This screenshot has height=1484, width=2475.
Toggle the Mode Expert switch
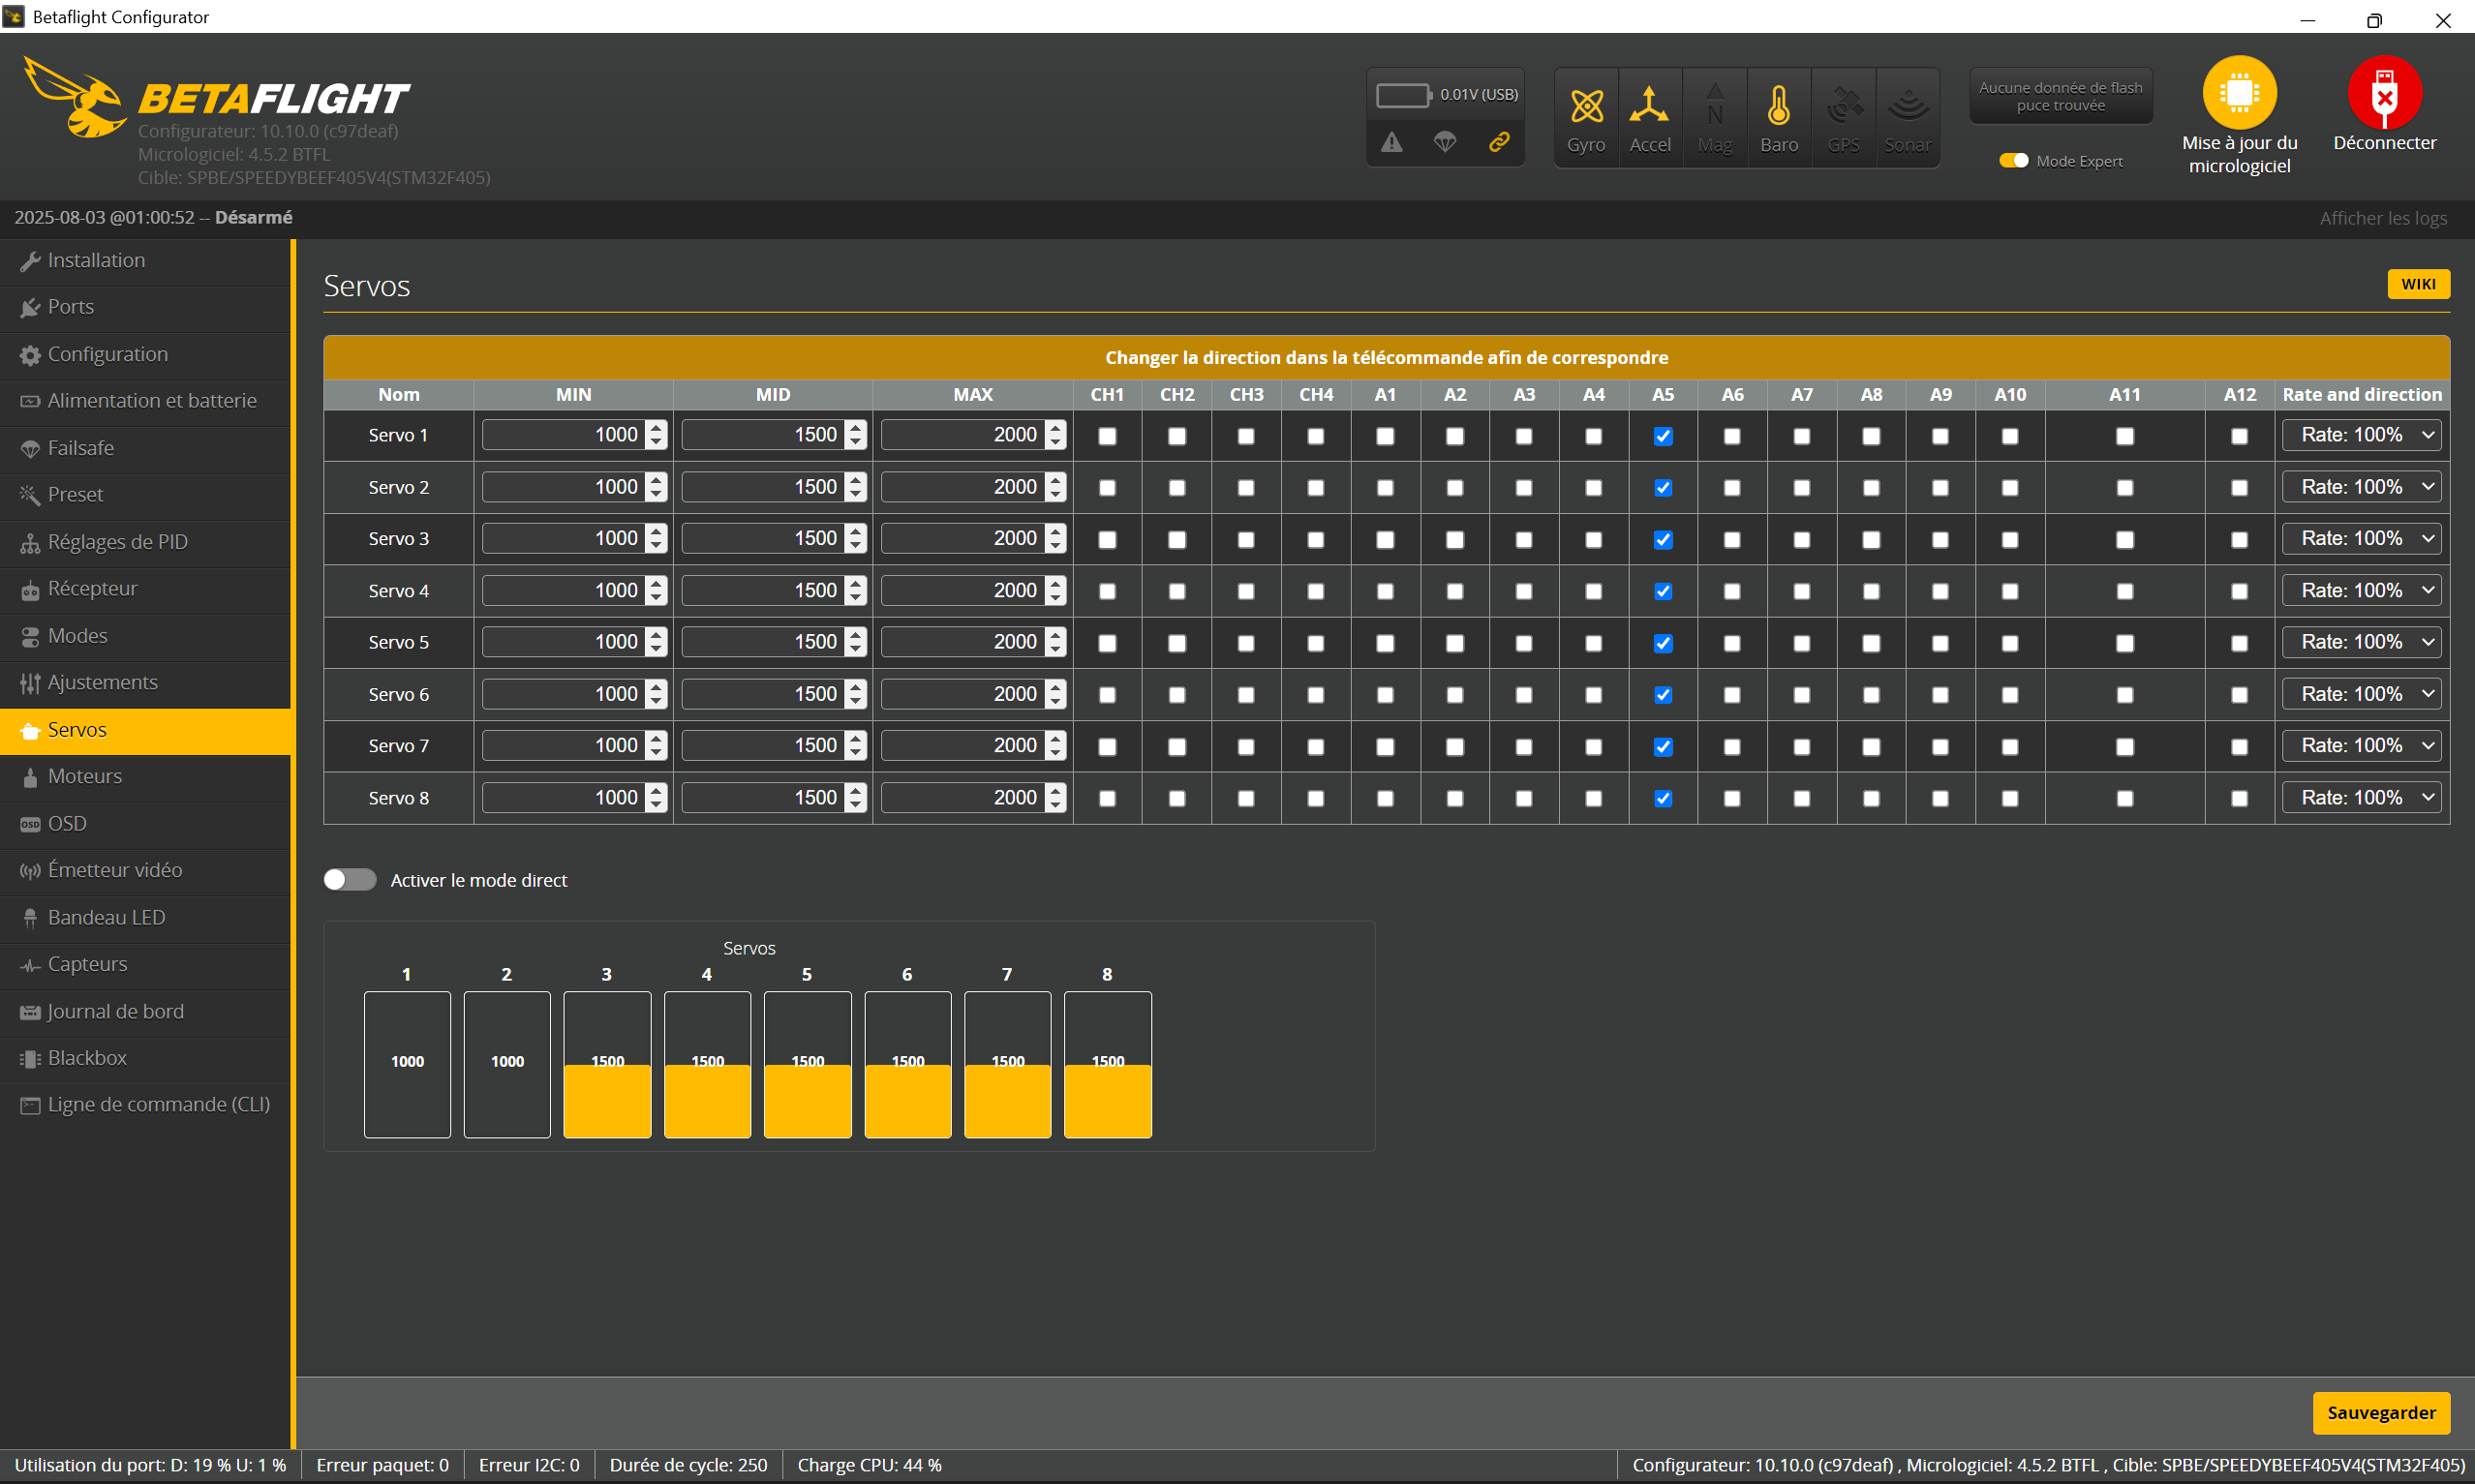click(2013, 161)
